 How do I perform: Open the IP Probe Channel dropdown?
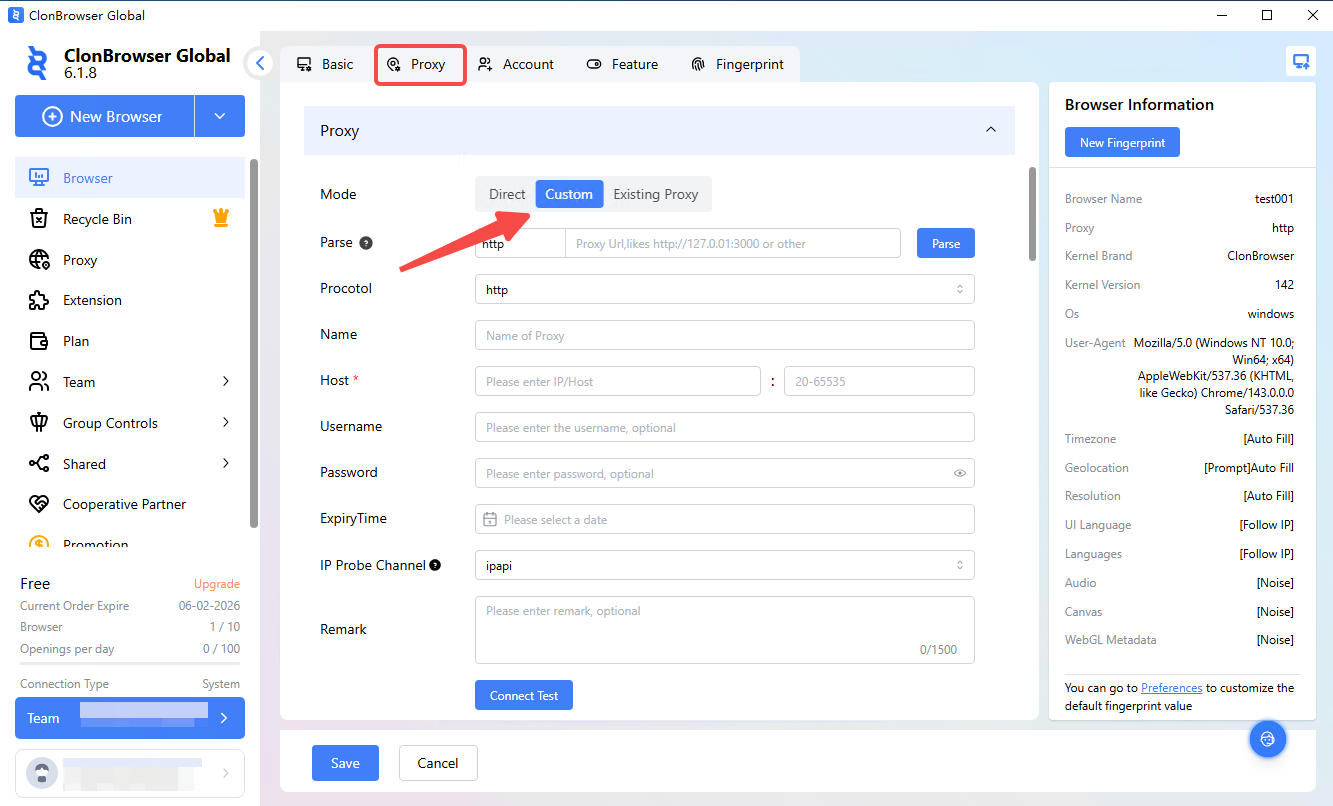pos(724,566)
